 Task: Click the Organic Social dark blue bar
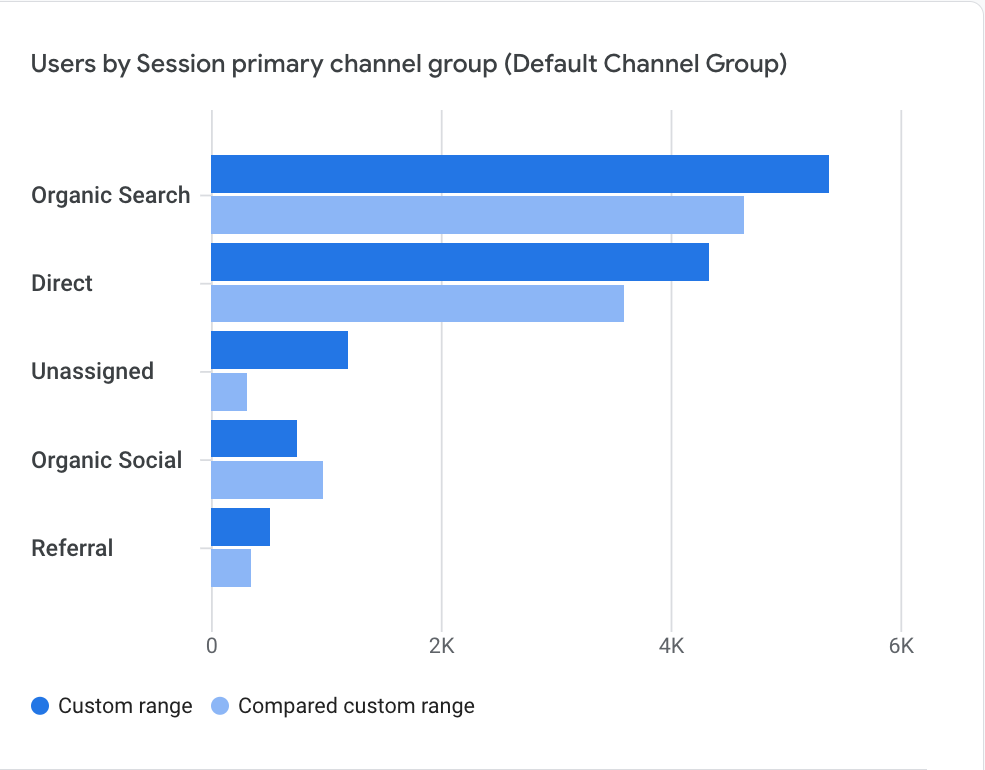[x=254, y=438]
